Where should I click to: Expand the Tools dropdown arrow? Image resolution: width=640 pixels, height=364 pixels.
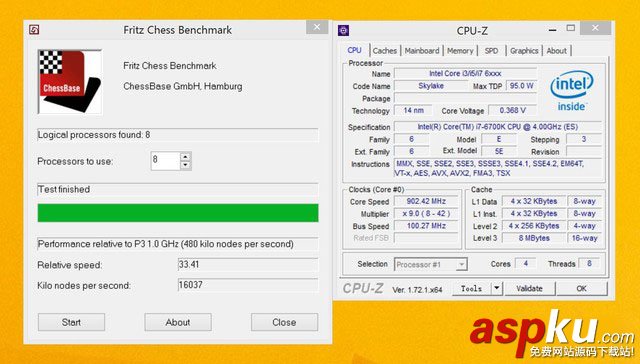tap(497, 289)
